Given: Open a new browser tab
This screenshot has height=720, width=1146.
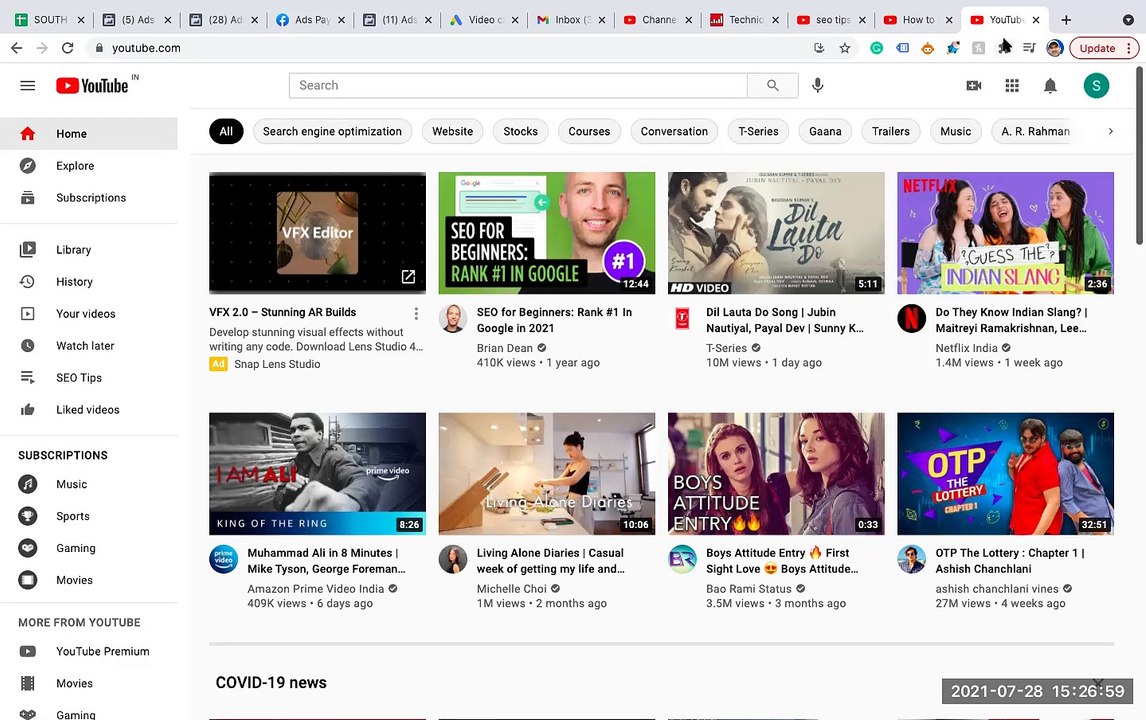Looking at the screenshot, I should [1066, 20].
